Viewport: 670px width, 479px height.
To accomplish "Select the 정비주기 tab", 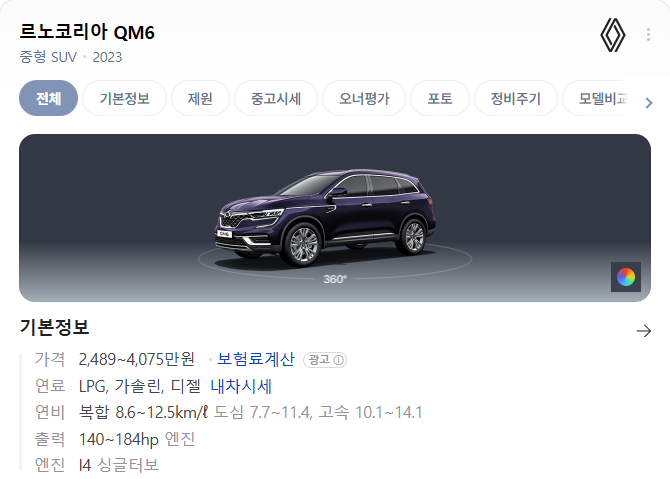I will click(x=516, y=98).
